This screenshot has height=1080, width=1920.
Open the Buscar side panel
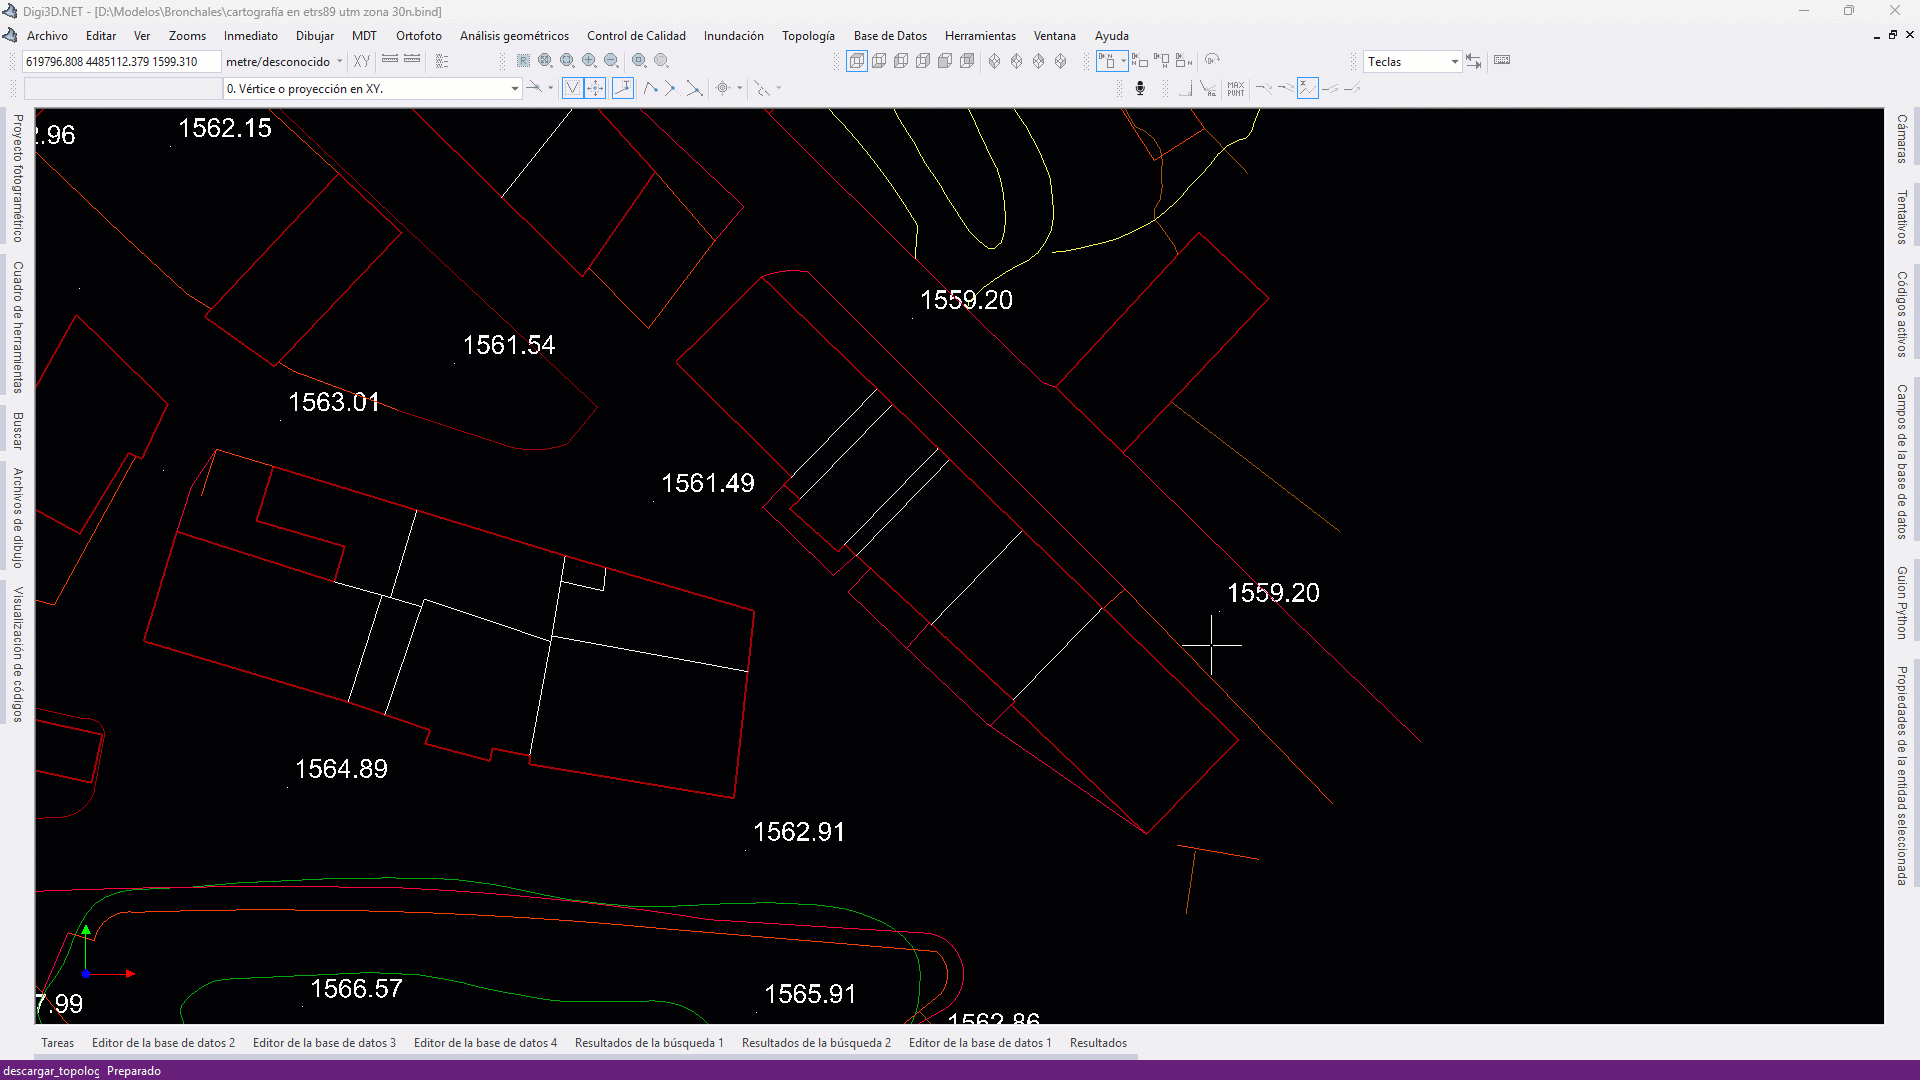tap(17, 430)
